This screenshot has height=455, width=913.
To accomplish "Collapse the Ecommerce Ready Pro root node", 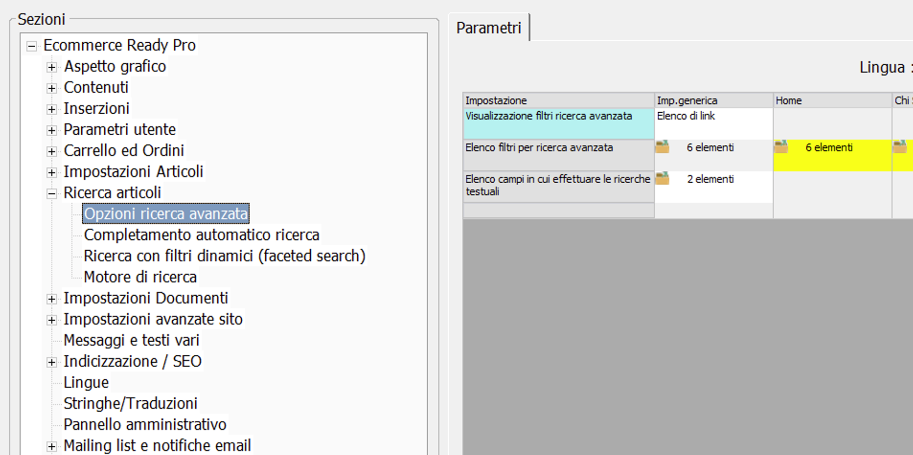I will pyautogui.click(x=32, y=46).
